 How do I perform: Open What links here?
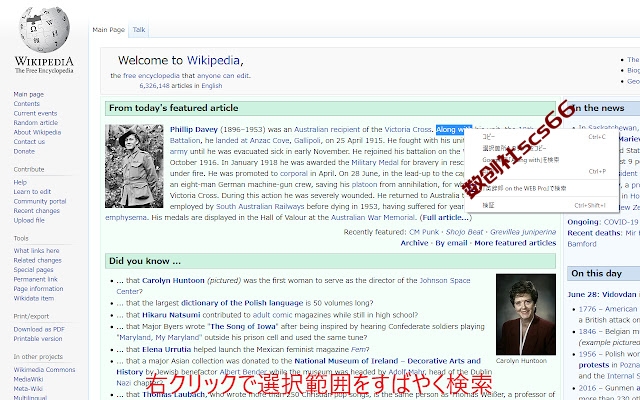36,251
